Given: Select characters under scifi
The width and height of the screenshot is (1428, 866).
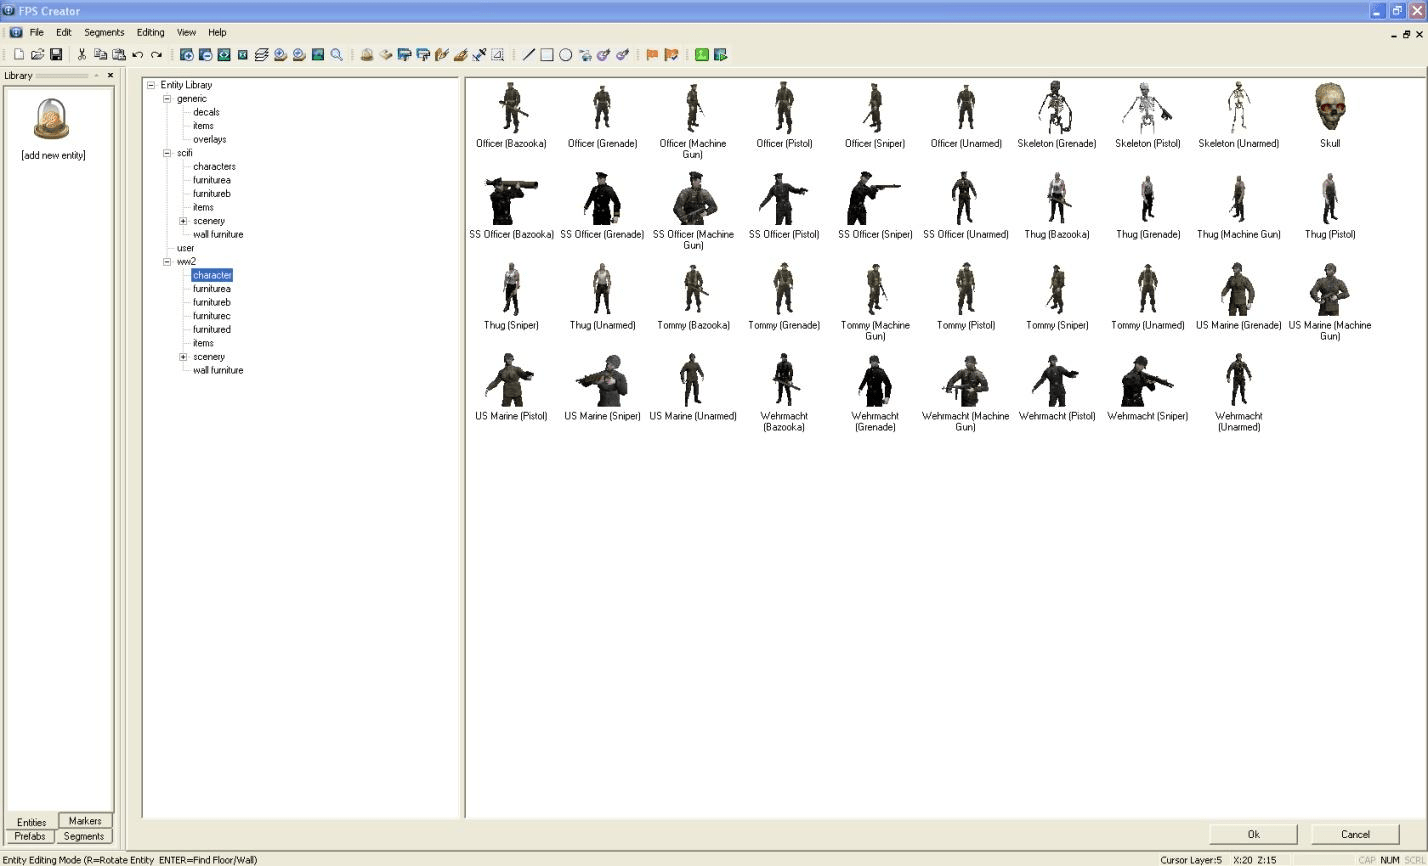Looking at the screenshot, I should (214, 167).
